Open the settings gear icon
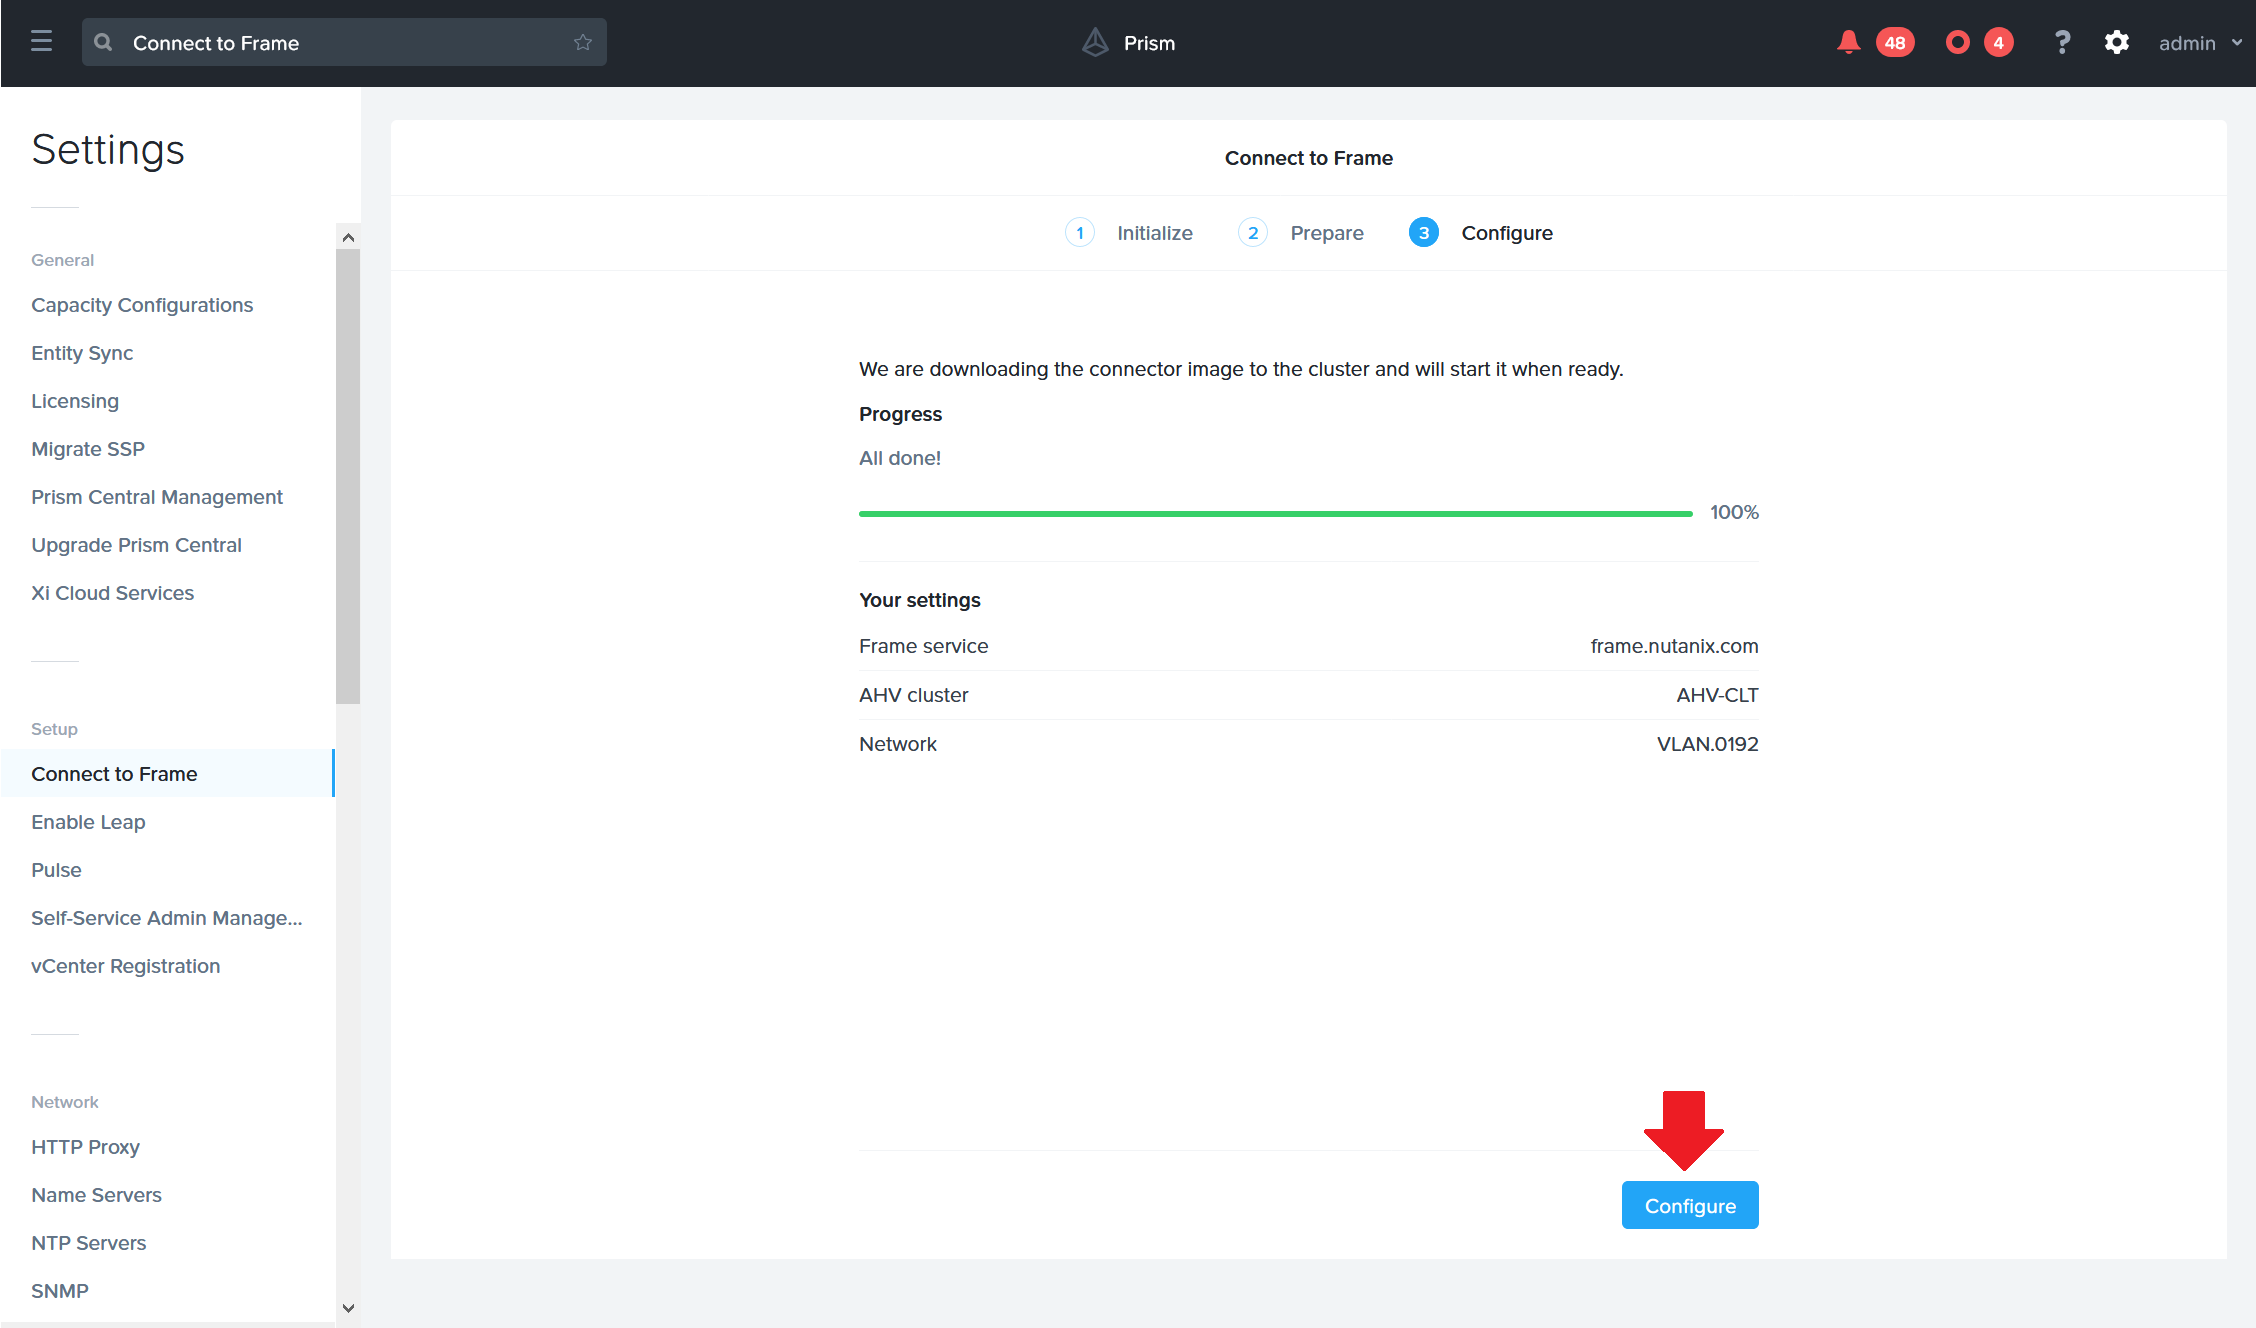Image resolution: width=2256 pixels, height=1328 pixels. (x=2117, y=42)
